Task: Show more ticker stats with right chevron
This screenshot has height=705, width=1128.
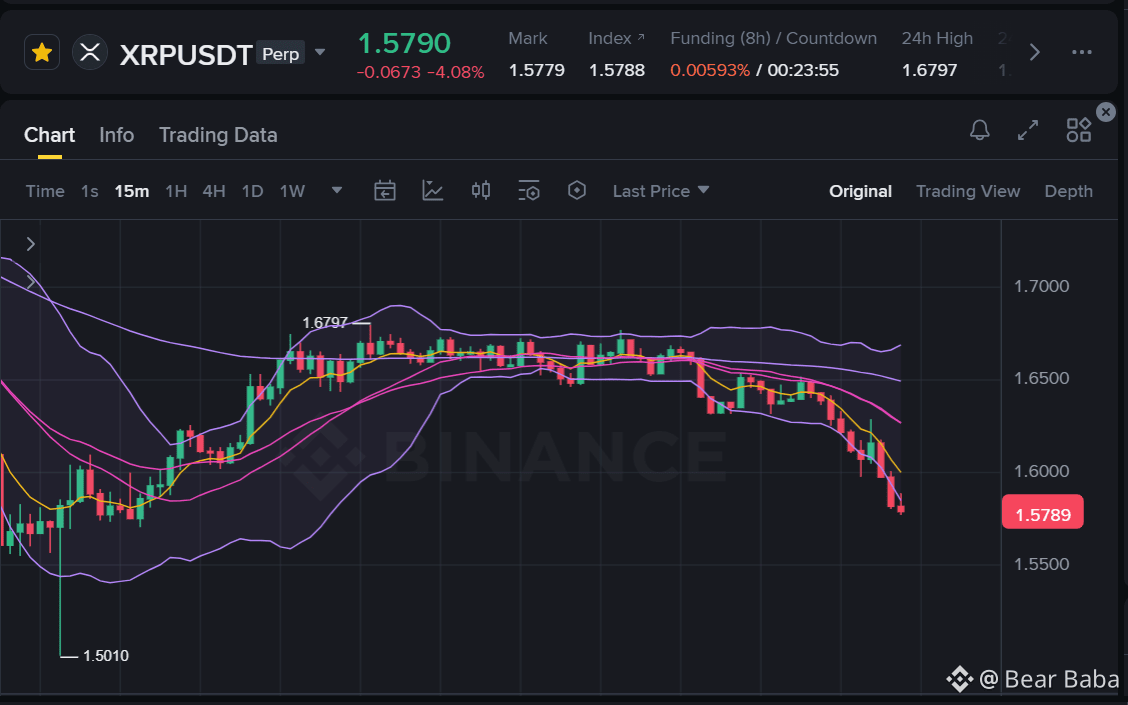Action: [1034, 52]
